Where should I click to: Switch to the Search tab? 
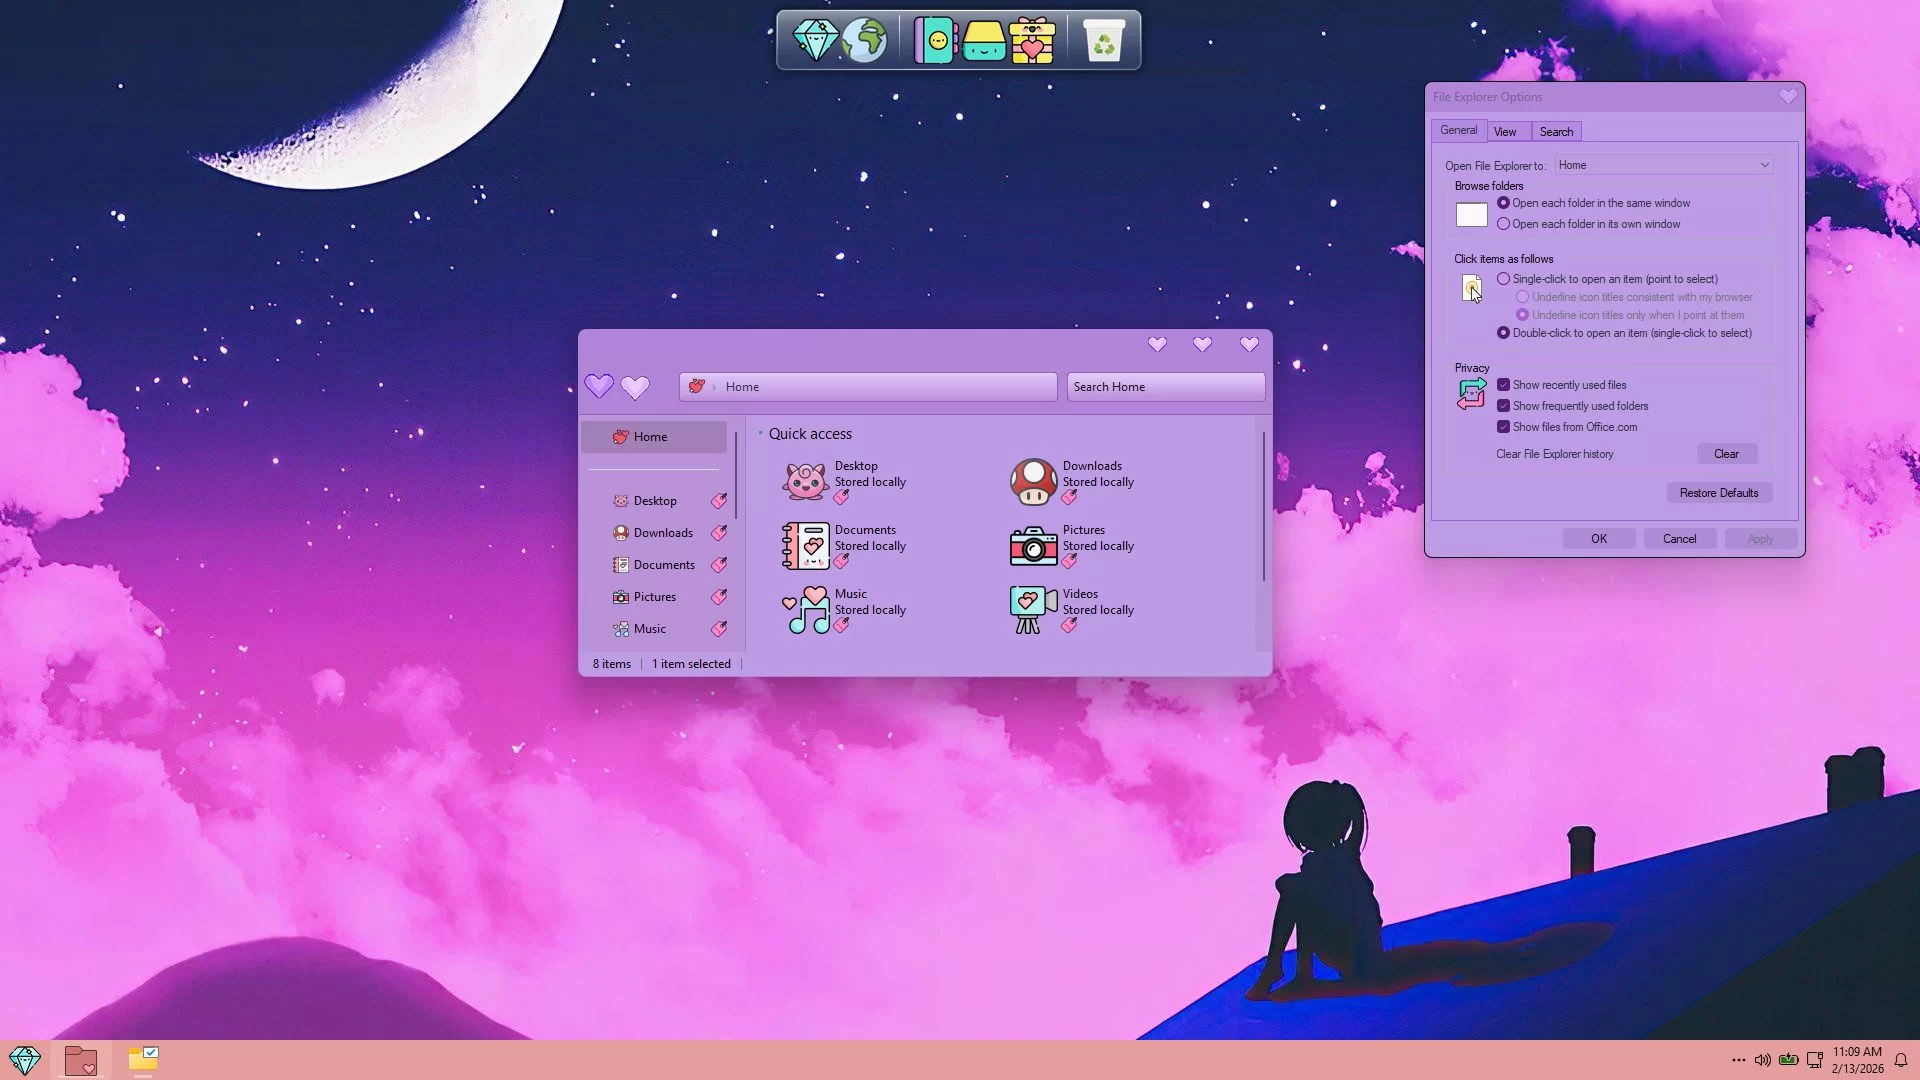pyautogui.click(x=1556, y=132)
